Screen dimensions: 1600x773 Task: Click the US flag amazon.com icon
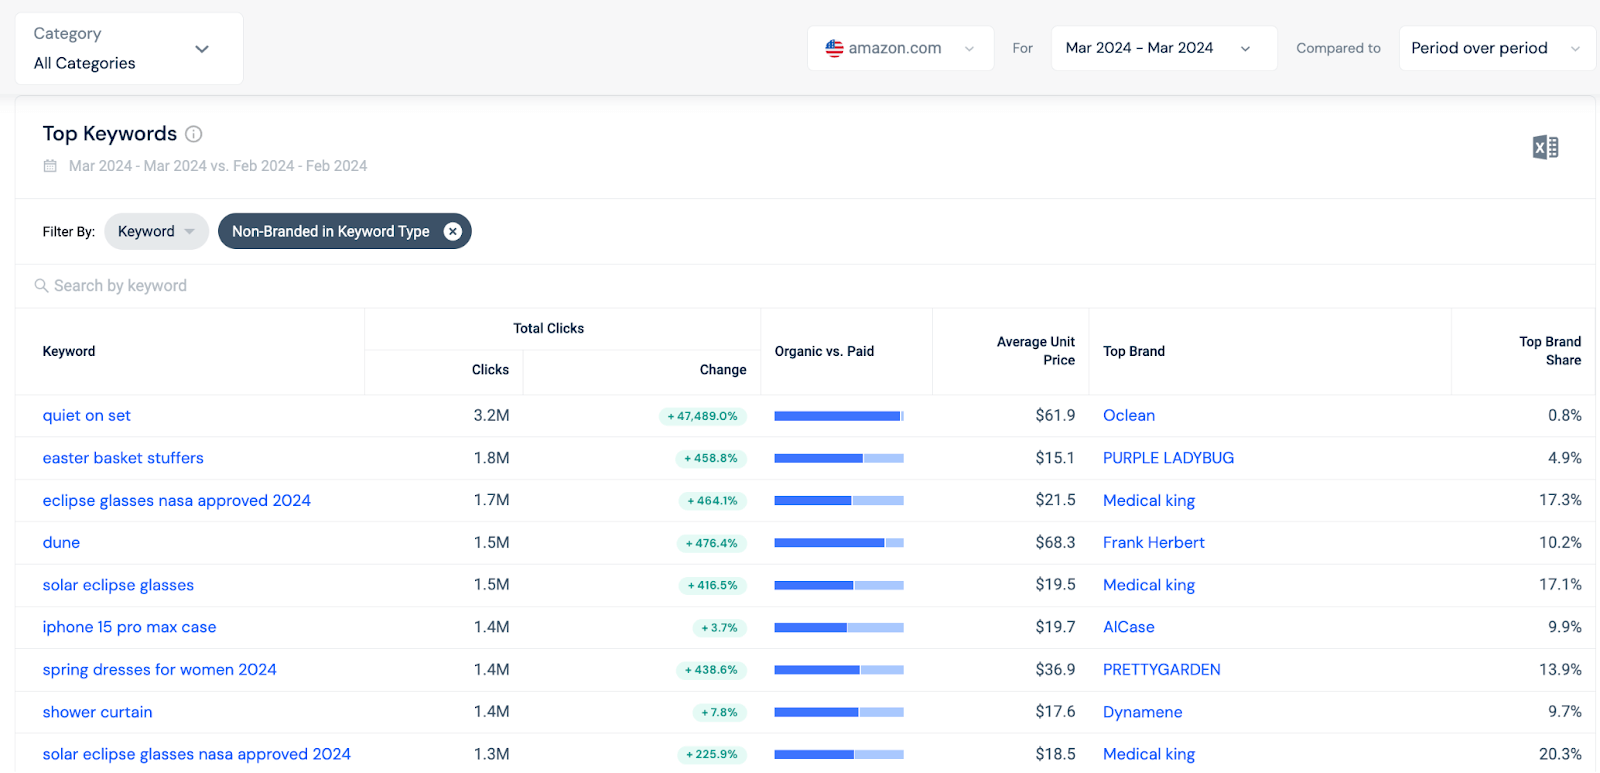click(x=834, y=48)
